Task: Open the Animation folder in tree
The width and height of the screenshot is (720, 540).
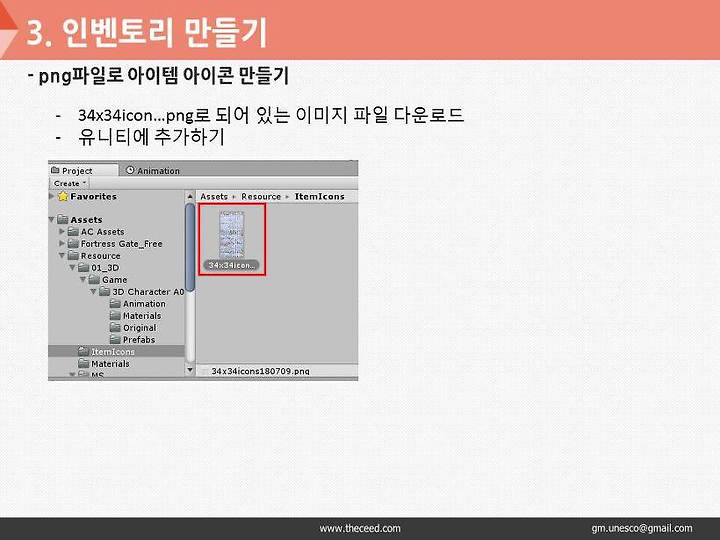Action: tap(138, 304)
